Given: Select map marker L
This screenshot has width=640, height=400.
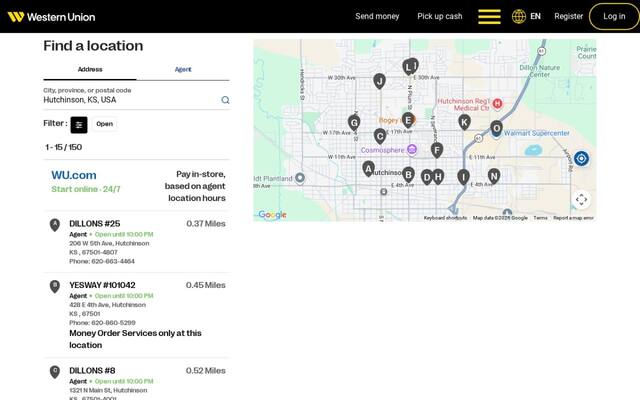Looking at the screenshot, I should [x=408, y=67].
